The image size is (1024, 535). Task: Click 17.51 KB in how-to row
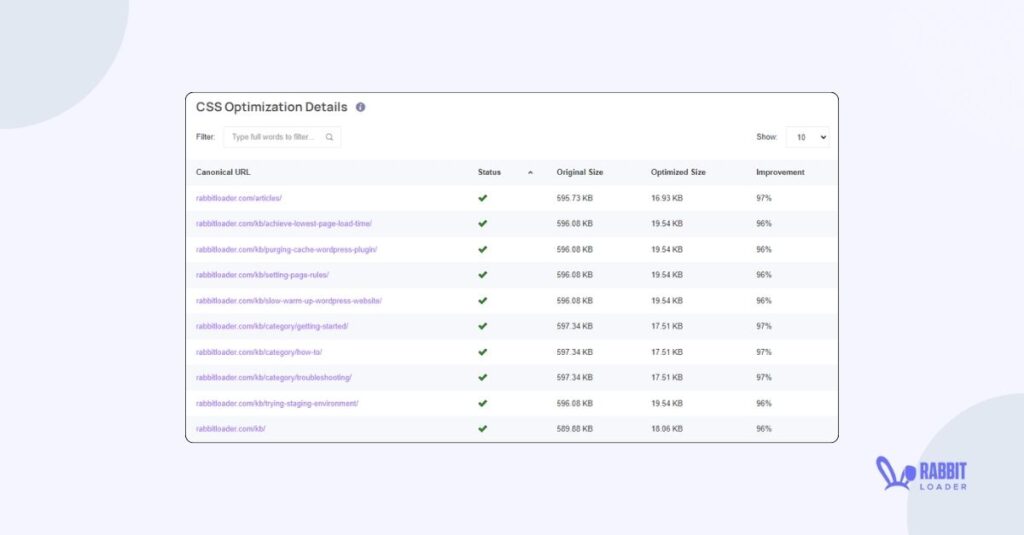667,352
